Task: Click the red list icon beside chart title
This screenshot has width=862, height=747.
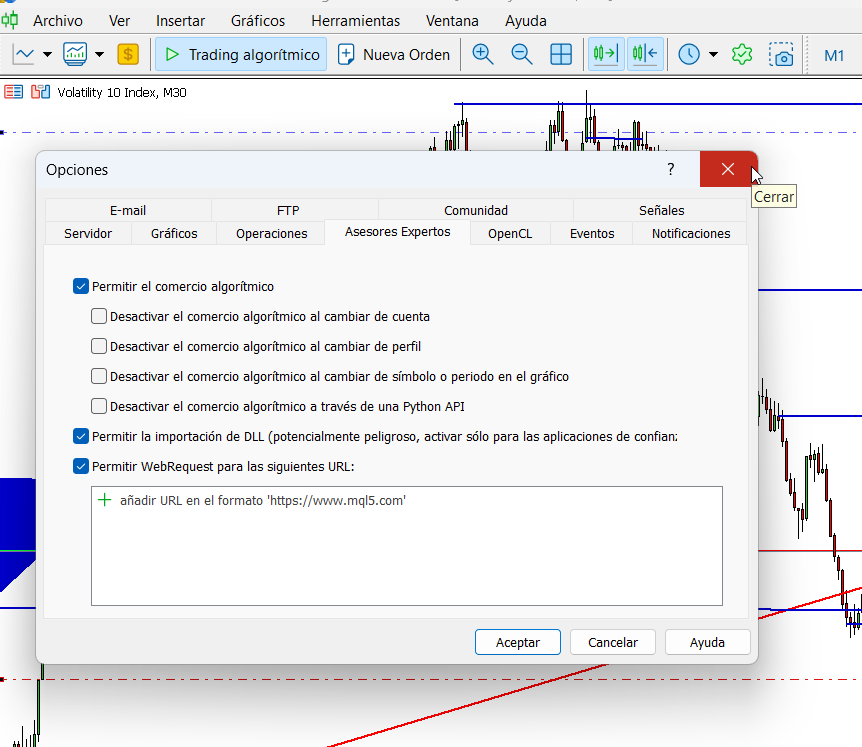Action: (13, 92)
